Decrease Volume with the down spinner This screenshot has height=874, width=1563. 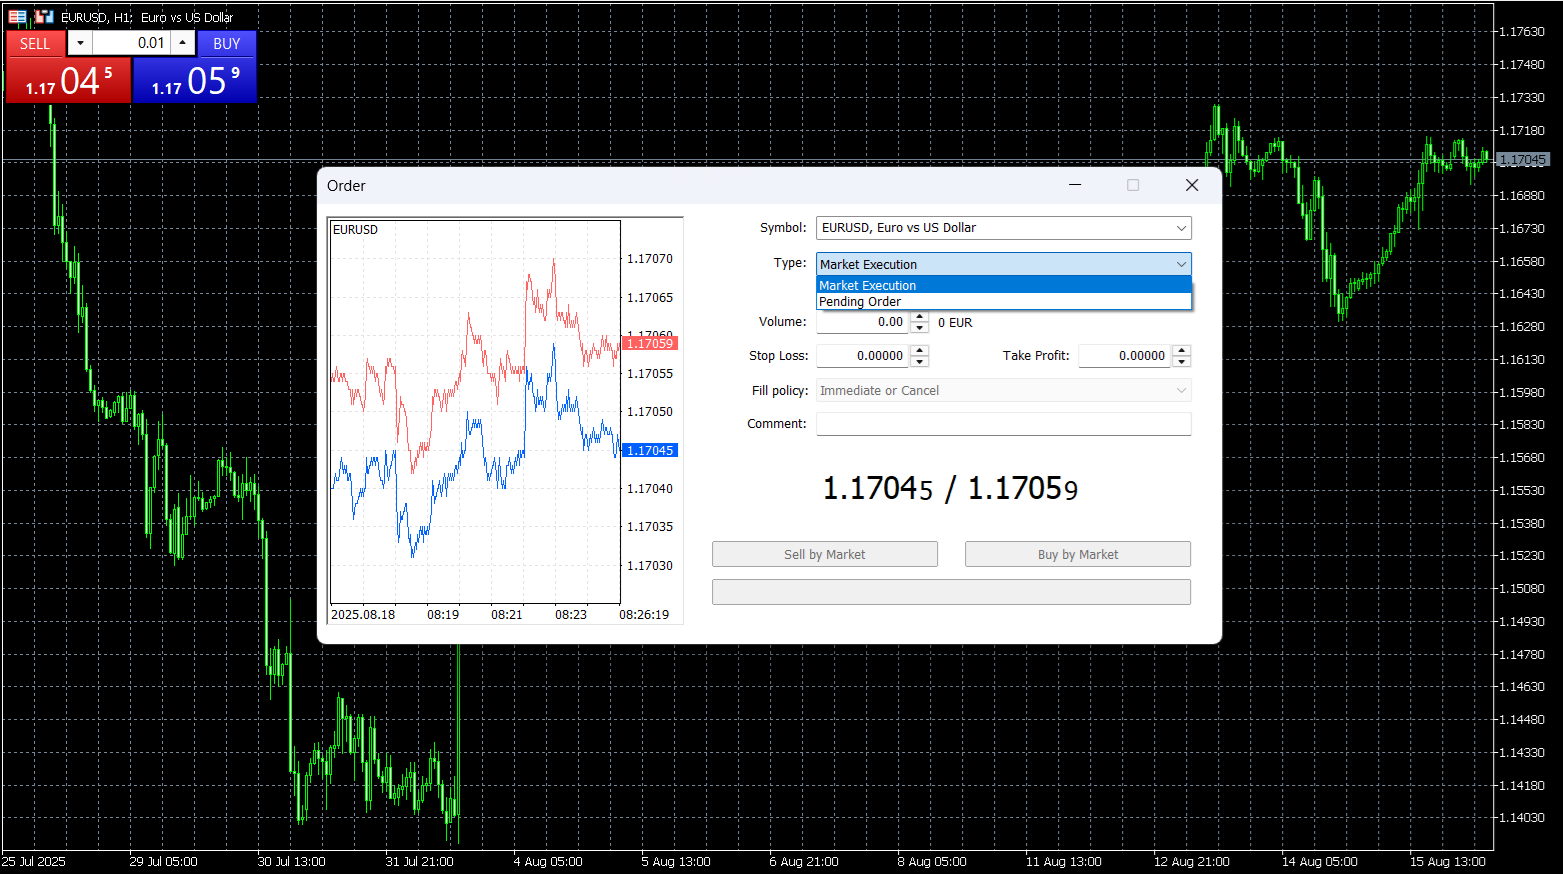[x=920, y=328]
